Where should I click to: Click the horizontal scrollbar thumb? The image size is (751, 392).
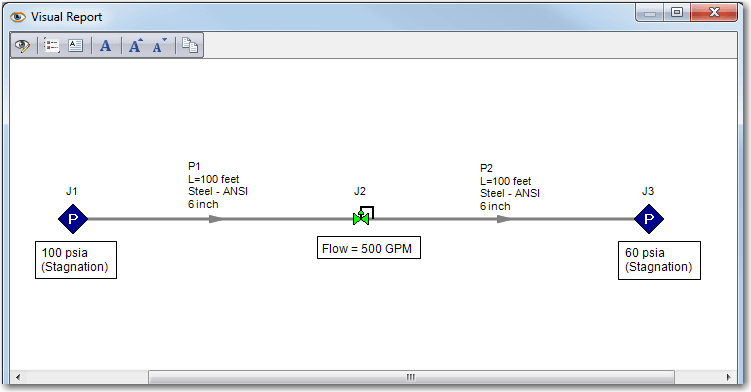click(x=411, y=377)
